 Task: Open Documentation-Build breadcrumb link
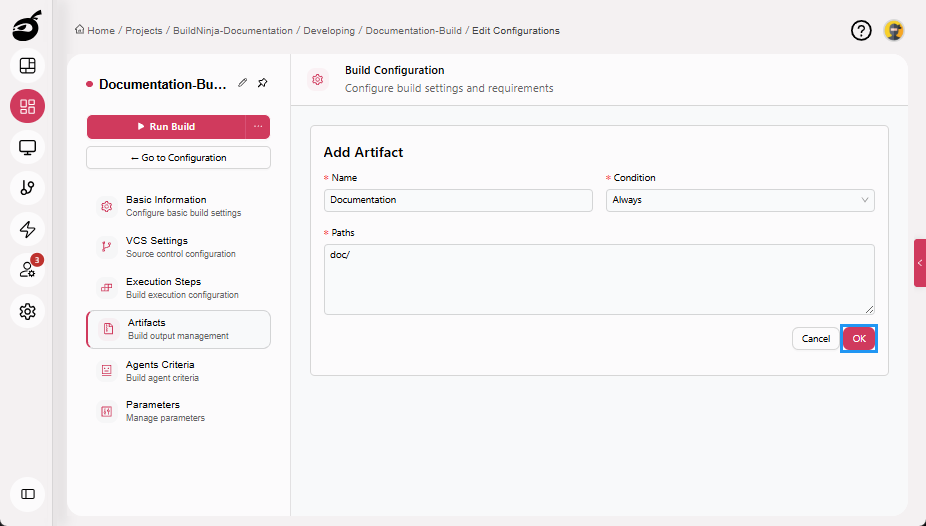point(413,31)
